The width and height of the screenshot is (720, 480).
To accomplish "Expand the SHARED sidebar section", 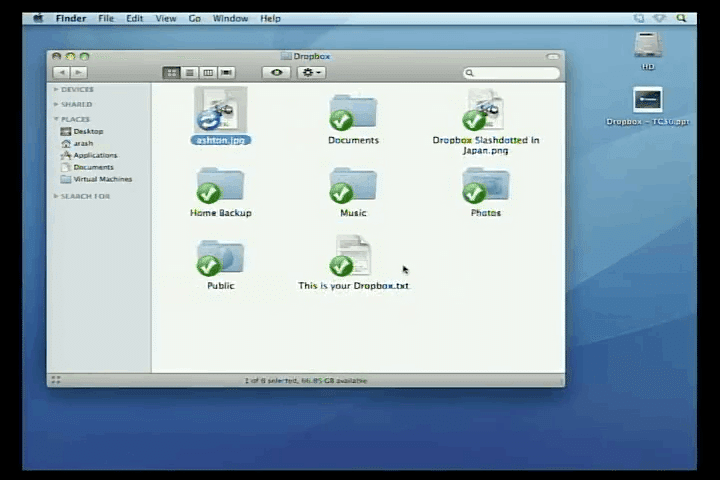I will tap(56, 104).
